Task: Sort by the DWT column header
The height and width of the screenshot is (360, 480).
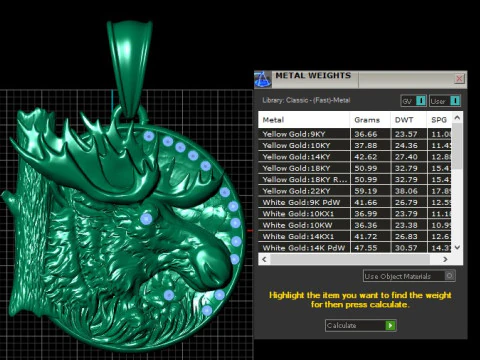Action: (x=408, y=120)
